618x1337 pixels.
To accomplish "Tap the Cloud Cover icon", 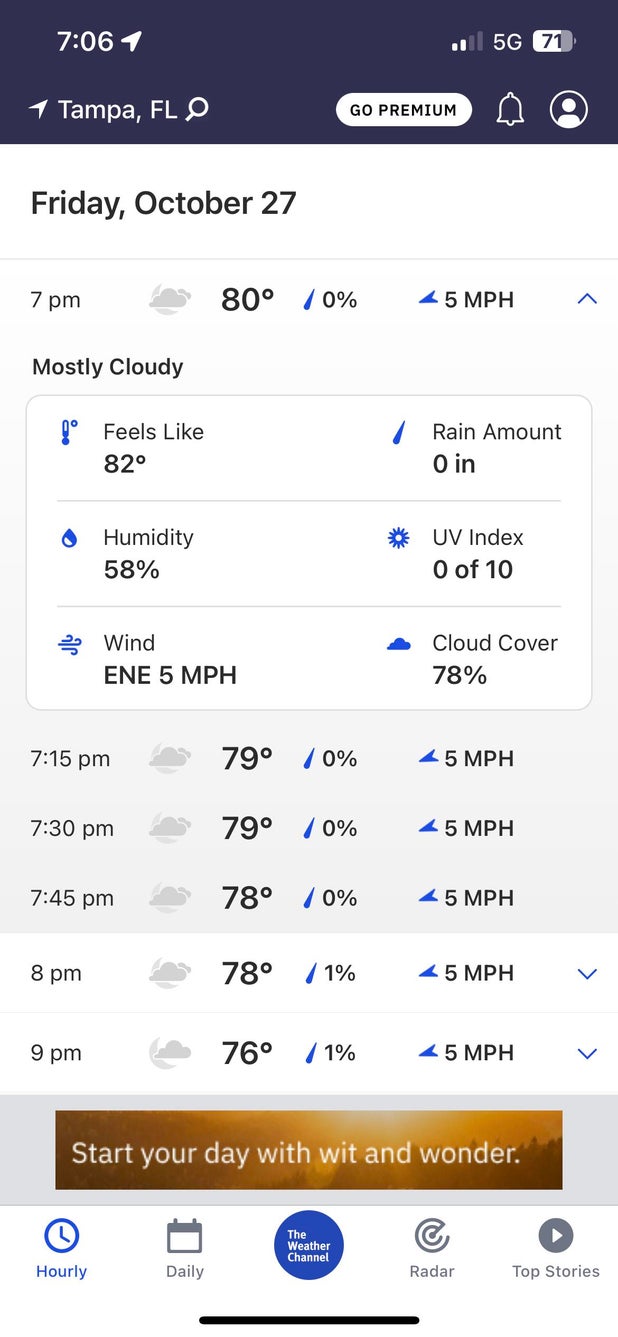I will click(x=399, y=645).
